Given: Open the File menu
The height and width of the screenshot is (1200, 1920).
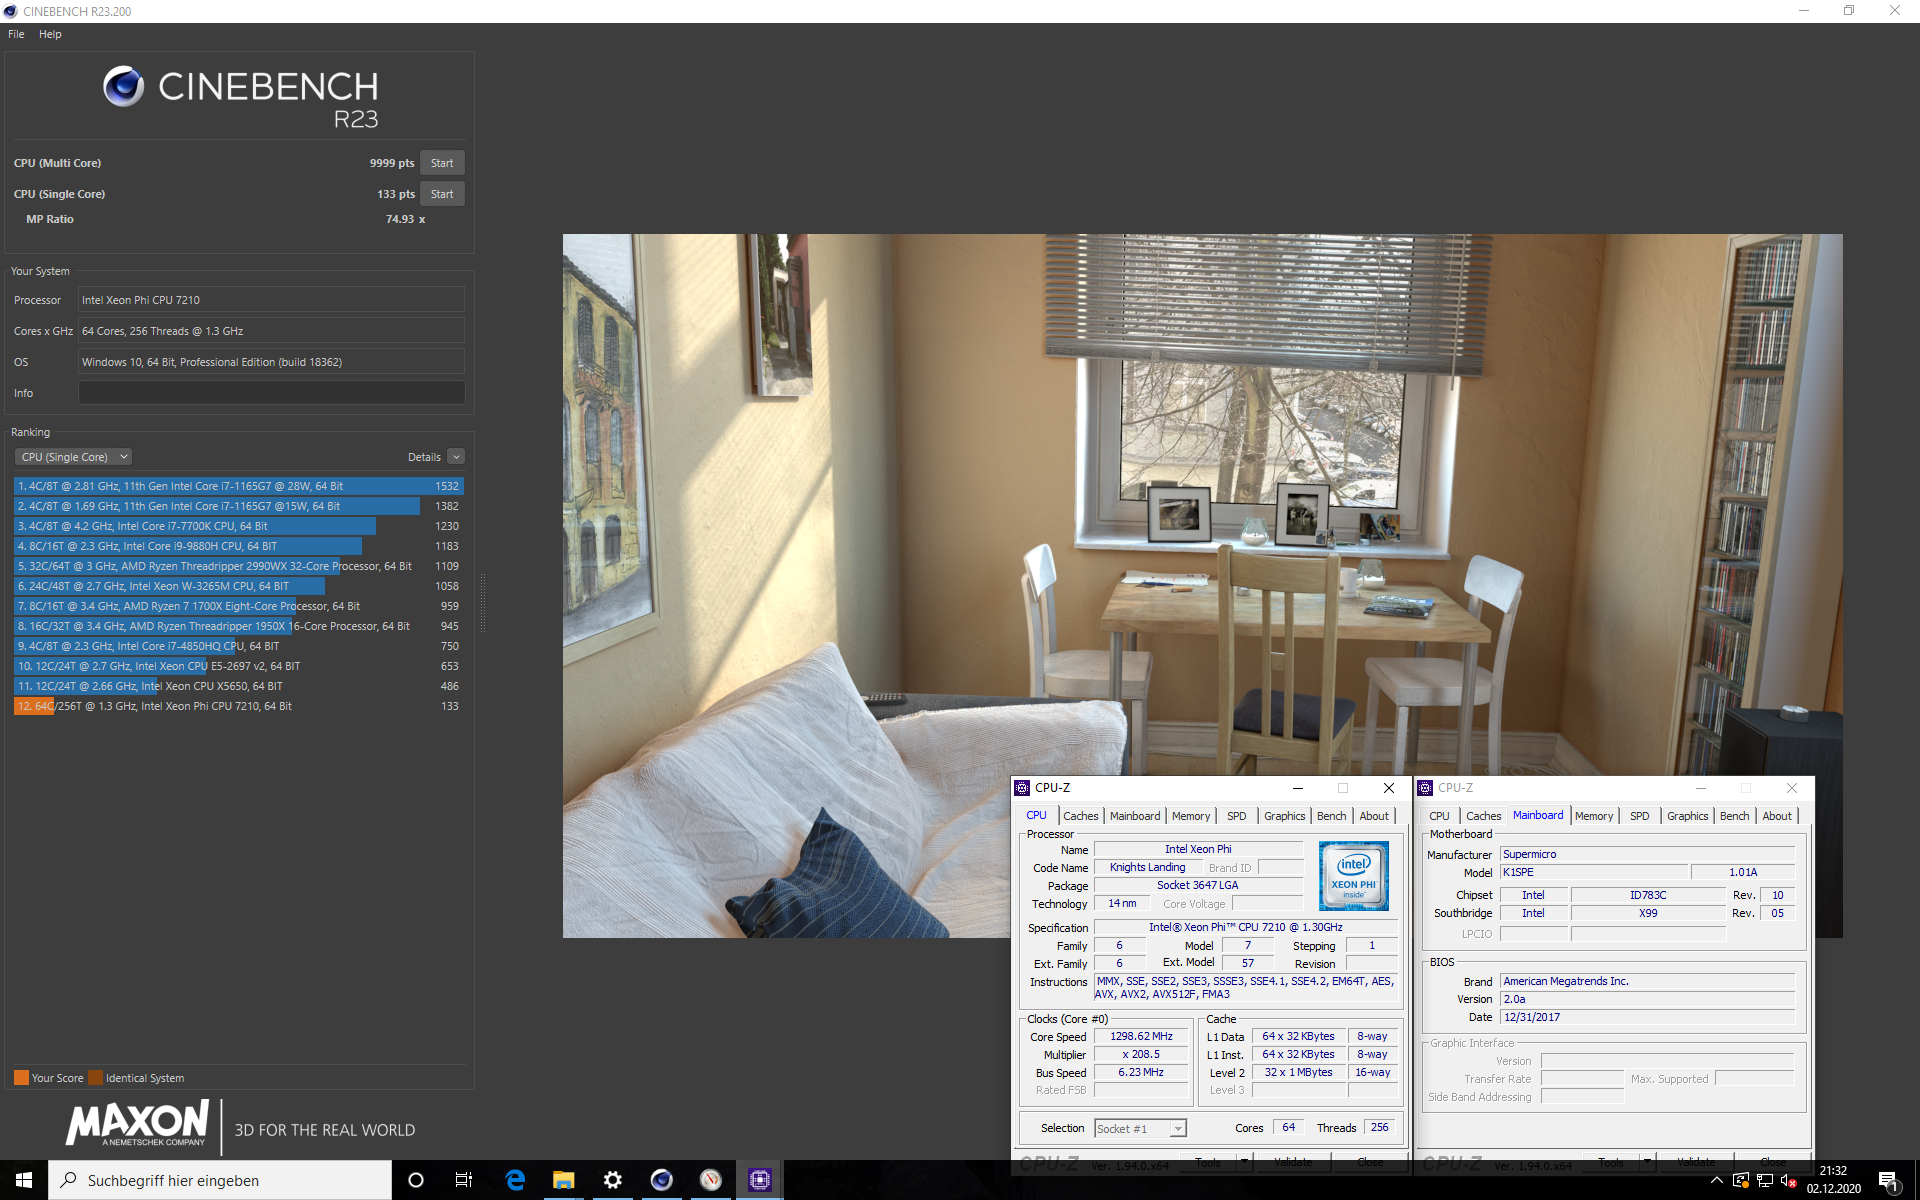Looking at the screenshot, I should point(16,34).
